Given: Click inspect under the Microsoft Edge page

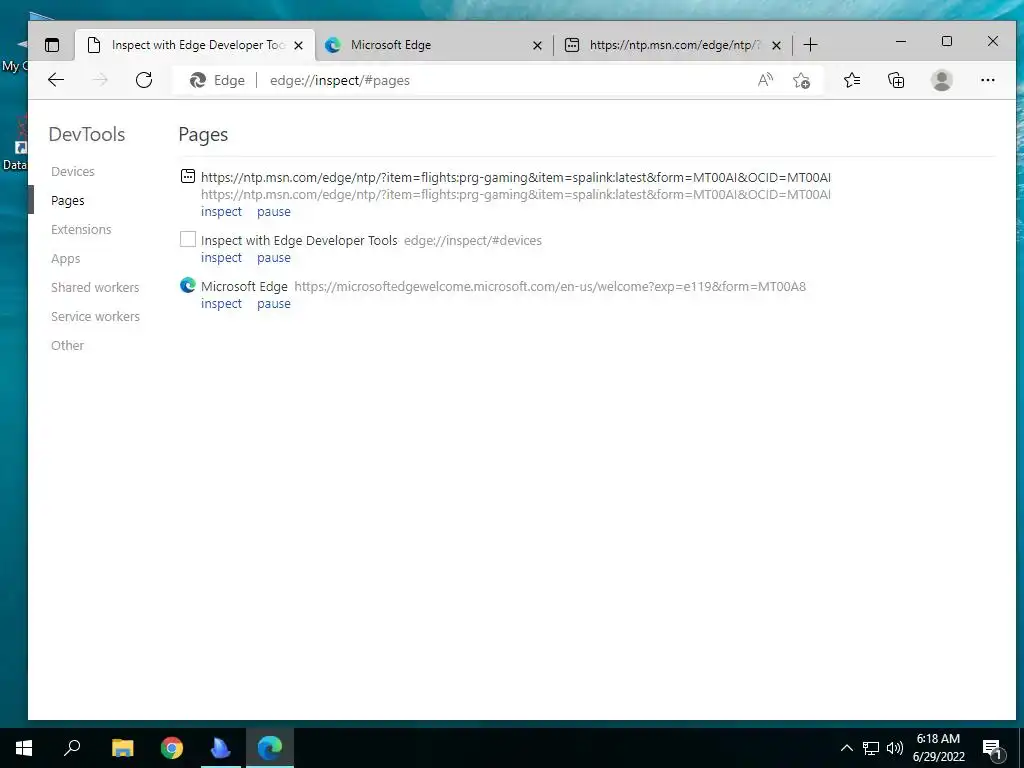Looking at the screenshot, I should [221, 304].
